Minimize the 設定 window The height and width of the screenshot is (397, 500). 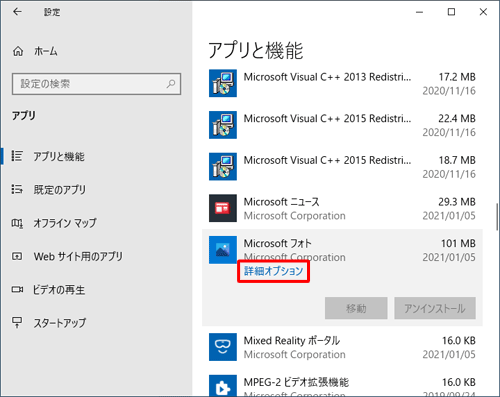pos(420,12)
